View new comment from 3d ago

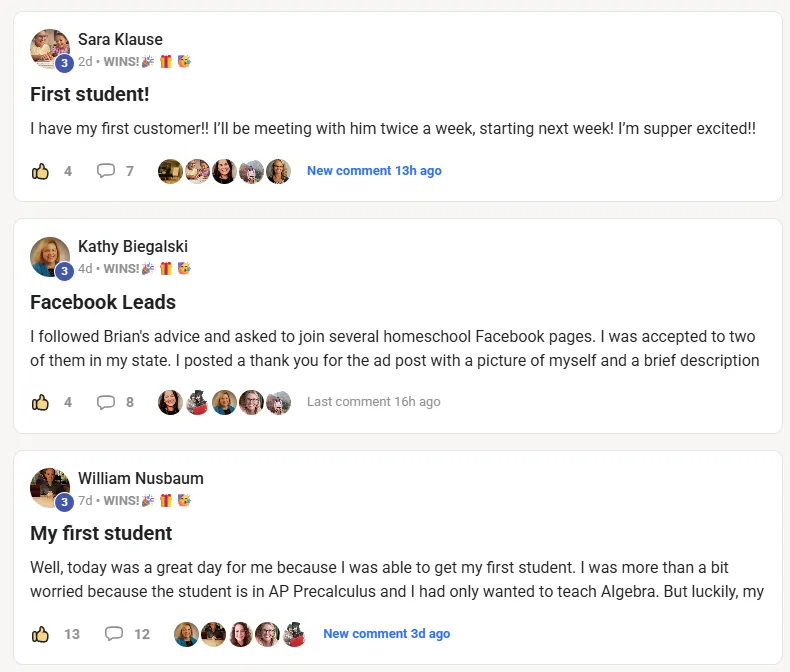click(x=386, y=634)
